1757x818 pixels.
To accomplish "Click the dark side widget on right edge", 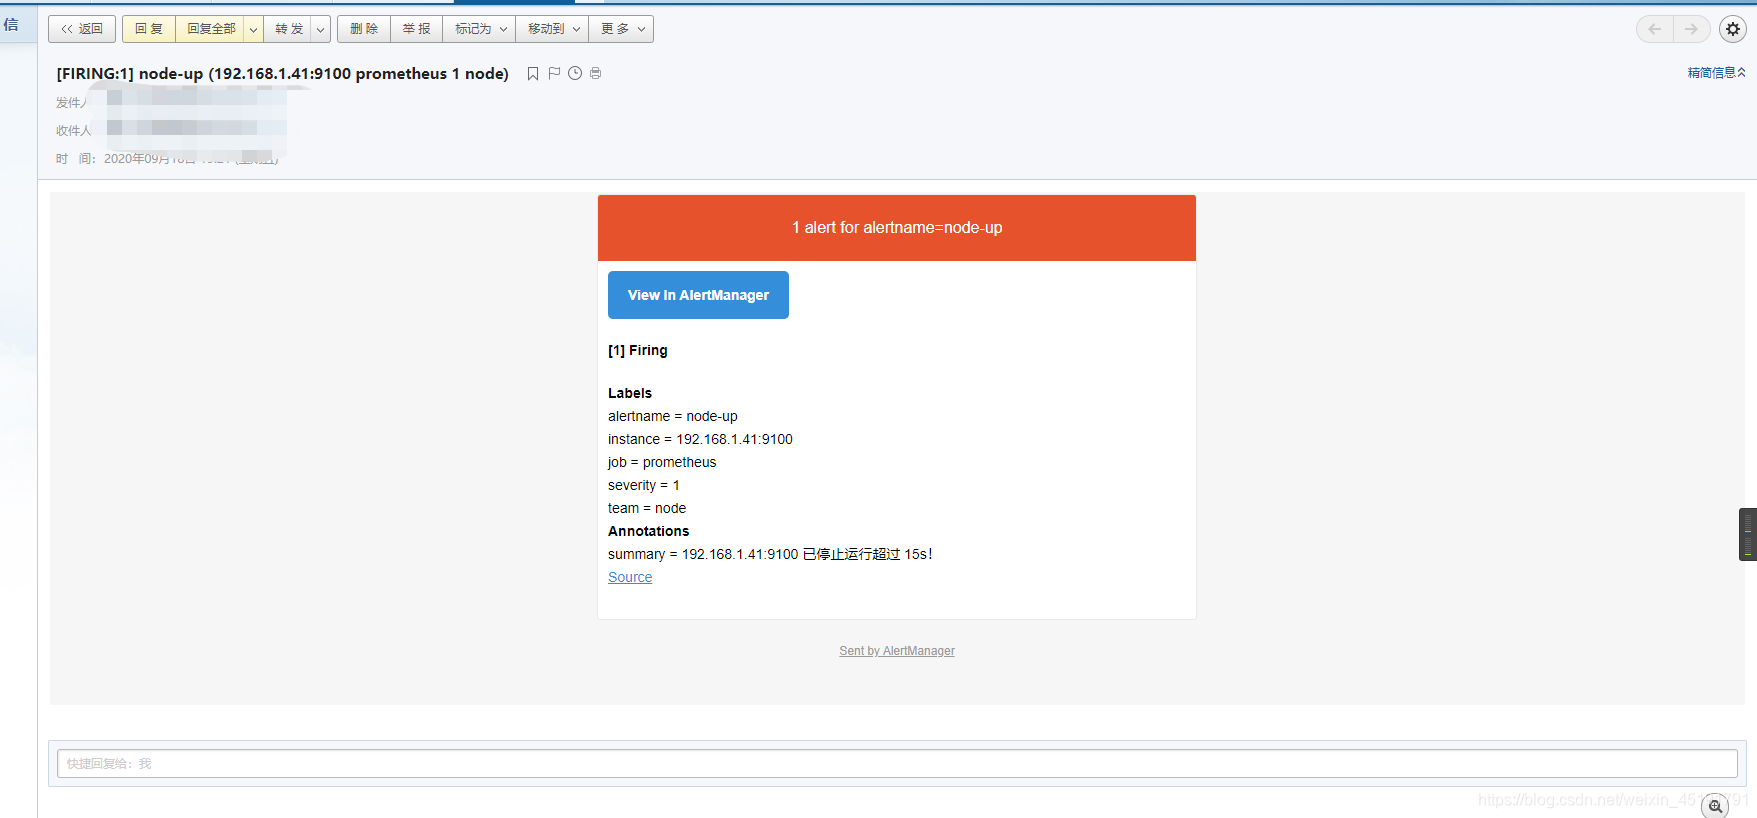I will (1748, 534).
